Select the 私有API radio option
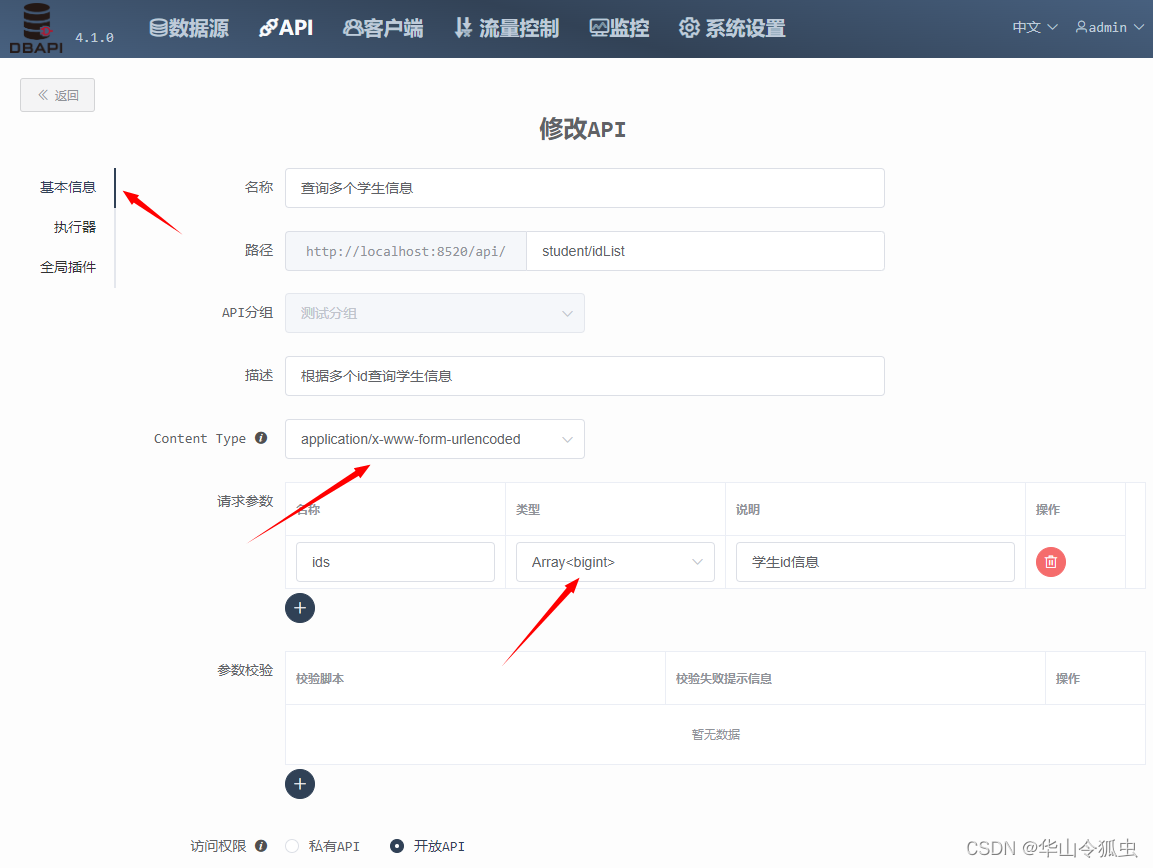The width and height of the screenshot is (1153, 868). [x=291, y=846]
